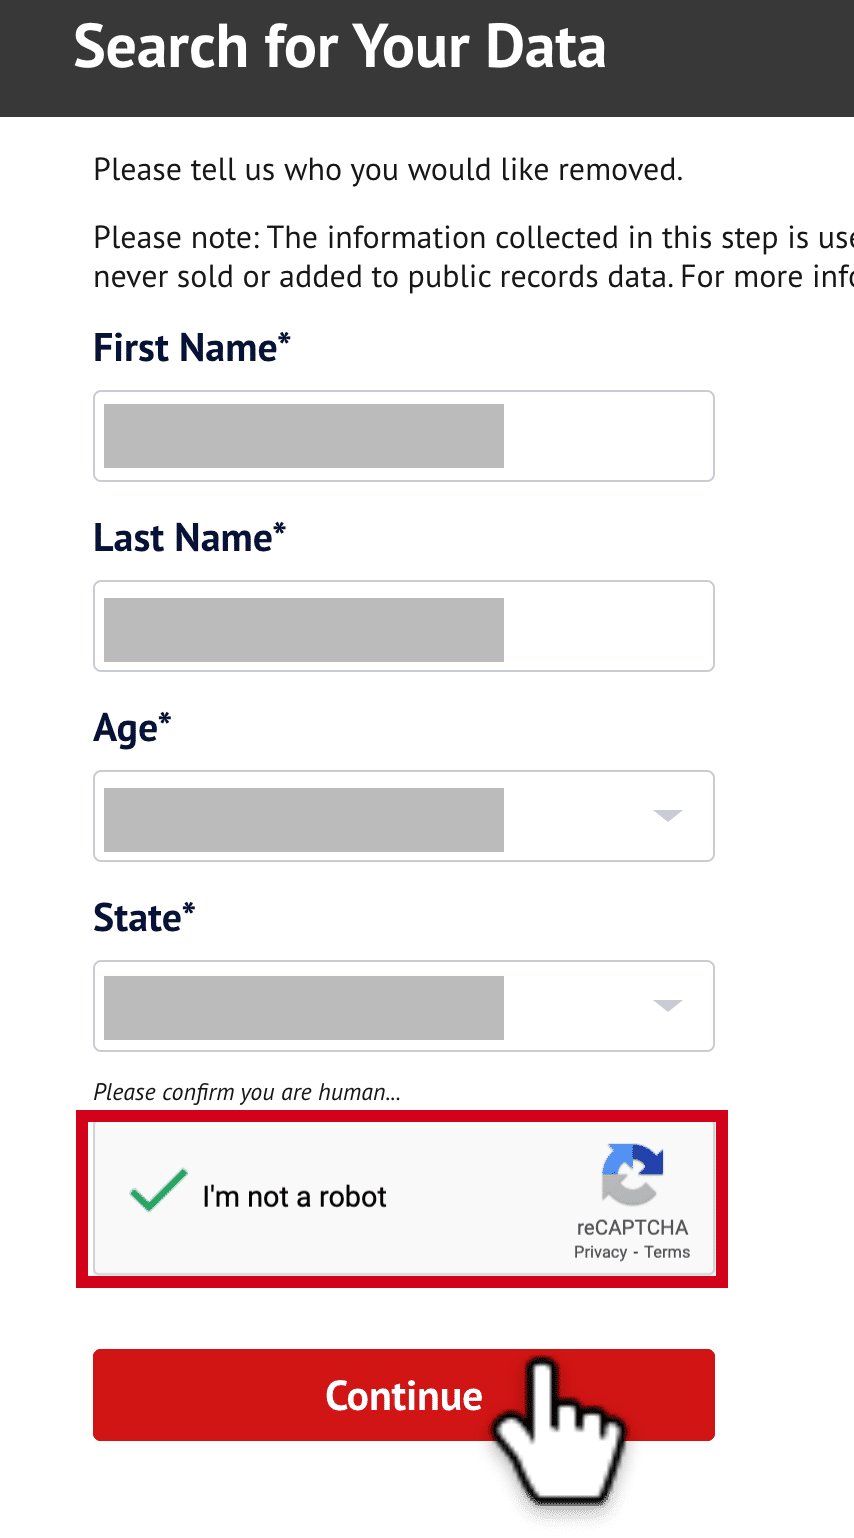This screenshot has width=854, height=1538.
Task: Click the First Name field label
Action: click(x=192, y=348)
